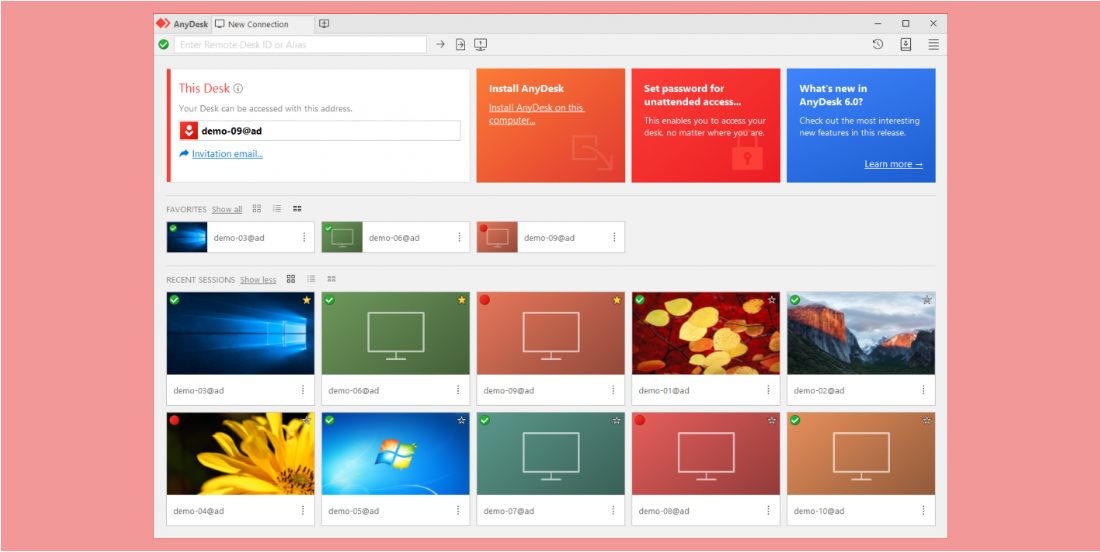
Task: Click demo-03@ad favorite thumbnail
Action: pos(187,237)
